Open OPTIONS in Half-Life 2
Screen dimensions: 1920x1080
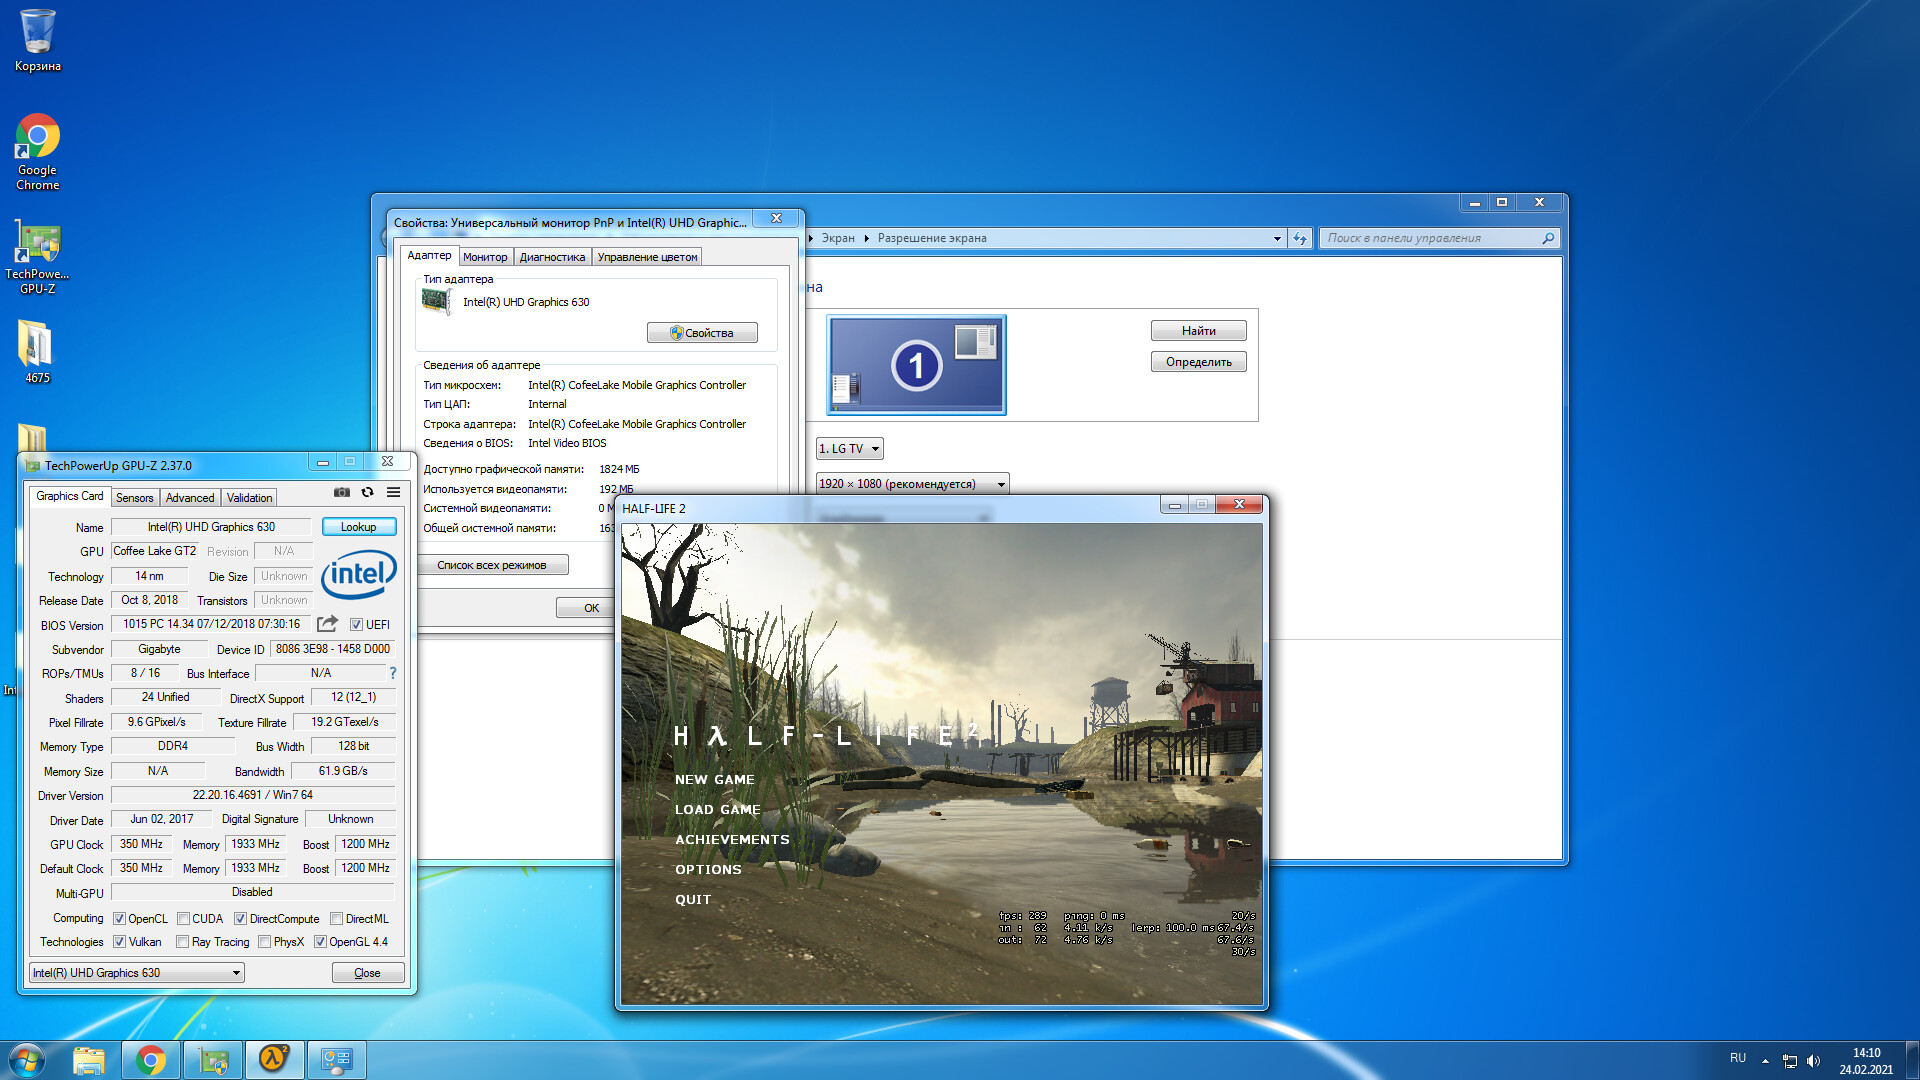[x=708, y=870]
